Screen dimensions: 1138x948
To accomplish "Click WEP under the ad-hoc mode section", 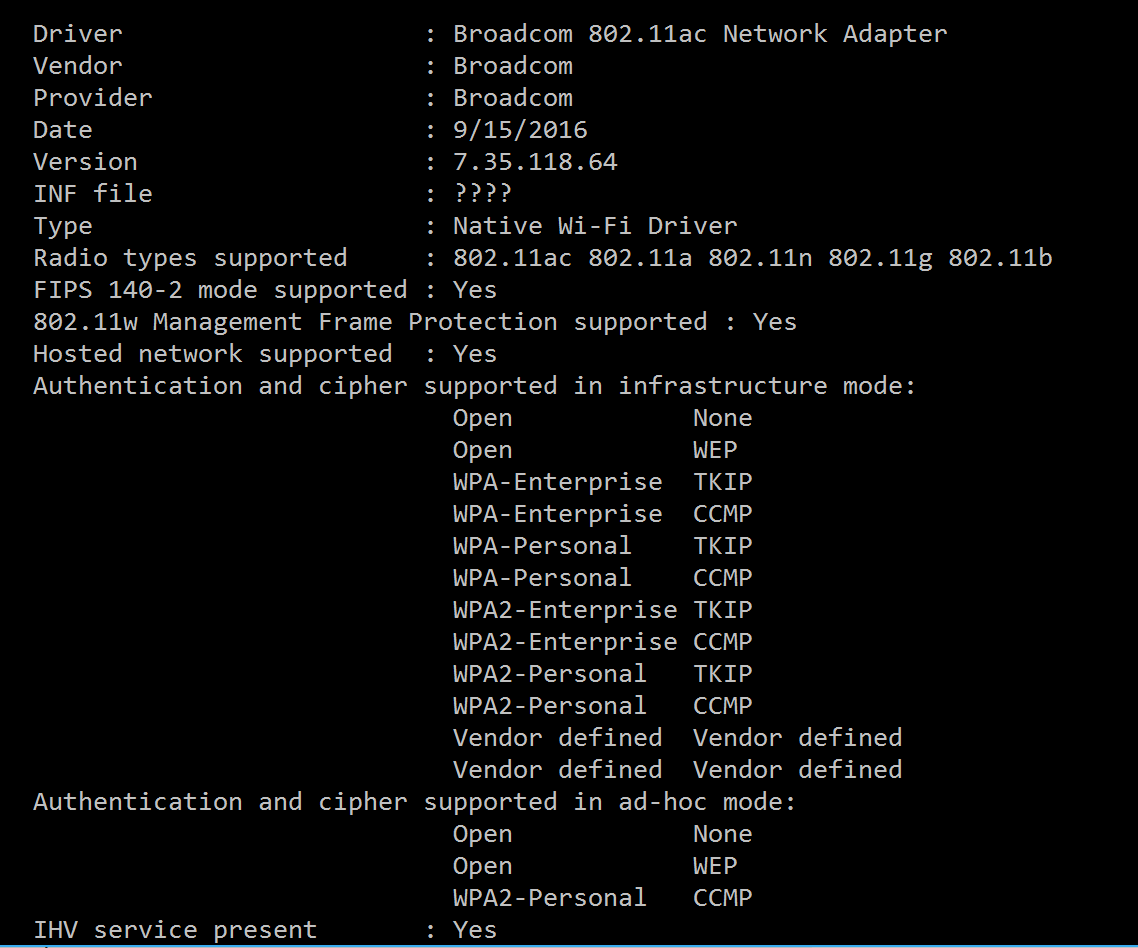I will tap(715, 866).
